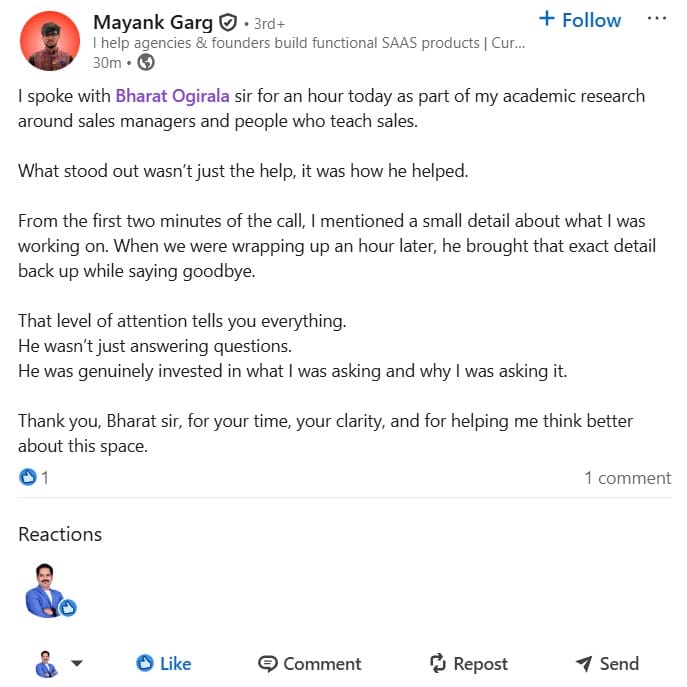
Task: Click the Reactions section heading
Action: pyautogui.click(x=60, y=534)
